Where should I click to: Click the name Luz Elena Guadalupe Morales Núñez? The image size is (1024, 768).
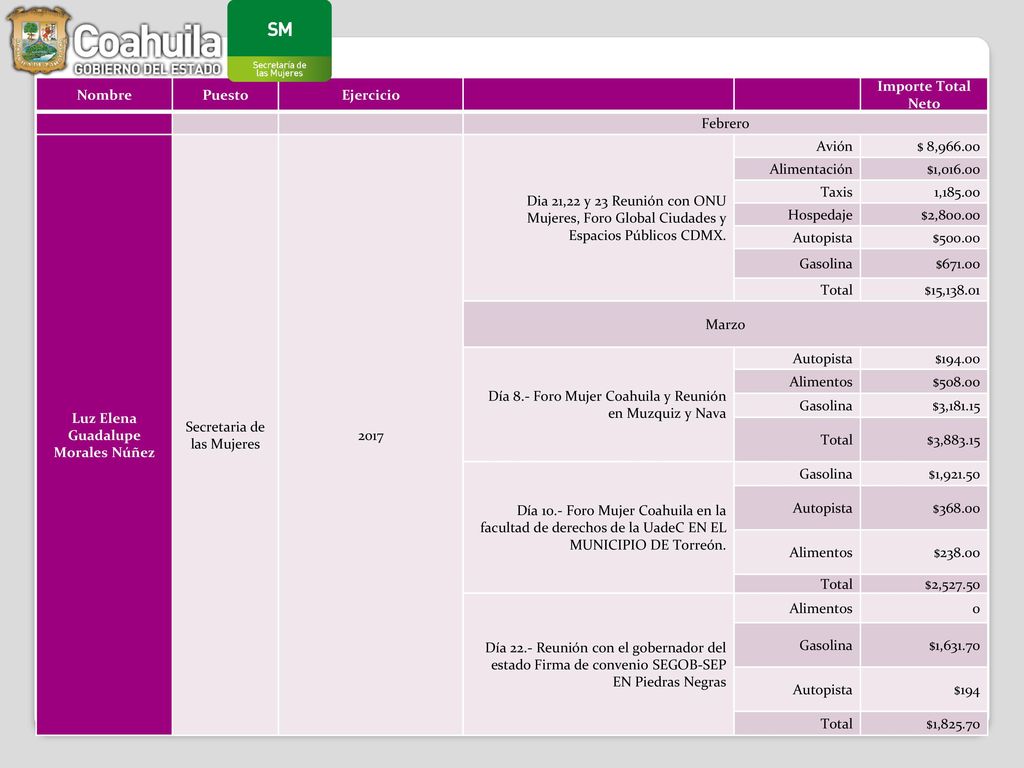[104, 435]
